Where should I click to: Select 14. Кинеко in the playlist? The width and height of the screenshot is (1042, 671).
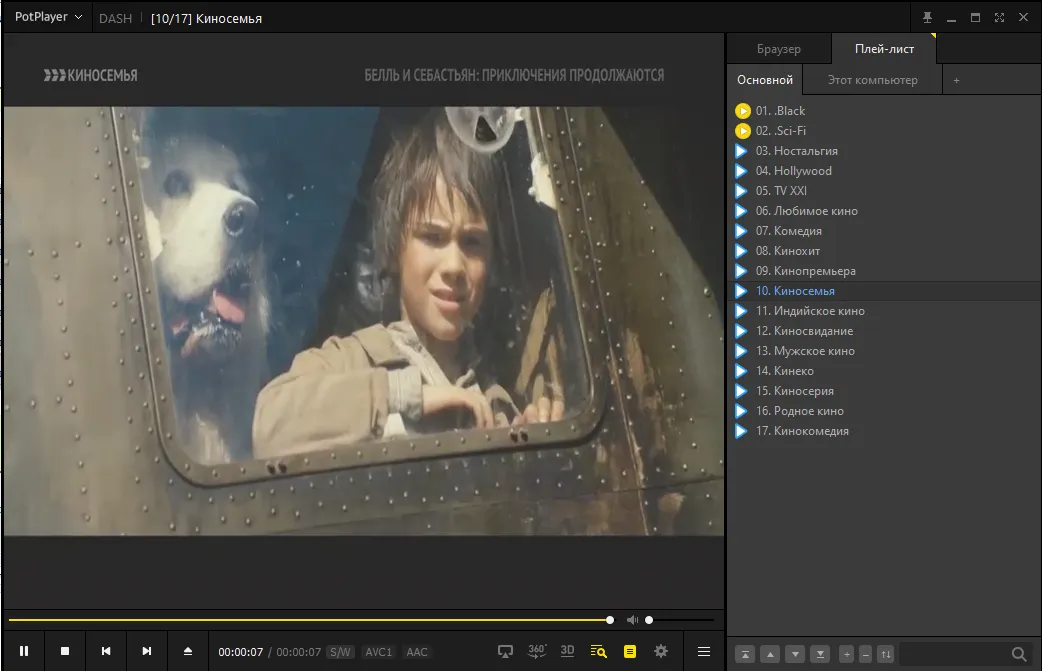[884, 371]
